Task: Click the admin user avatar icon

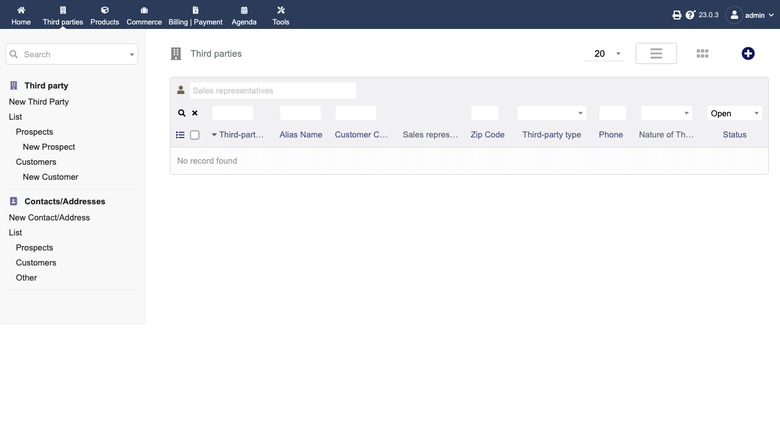Action: click(x=734, y=15)
